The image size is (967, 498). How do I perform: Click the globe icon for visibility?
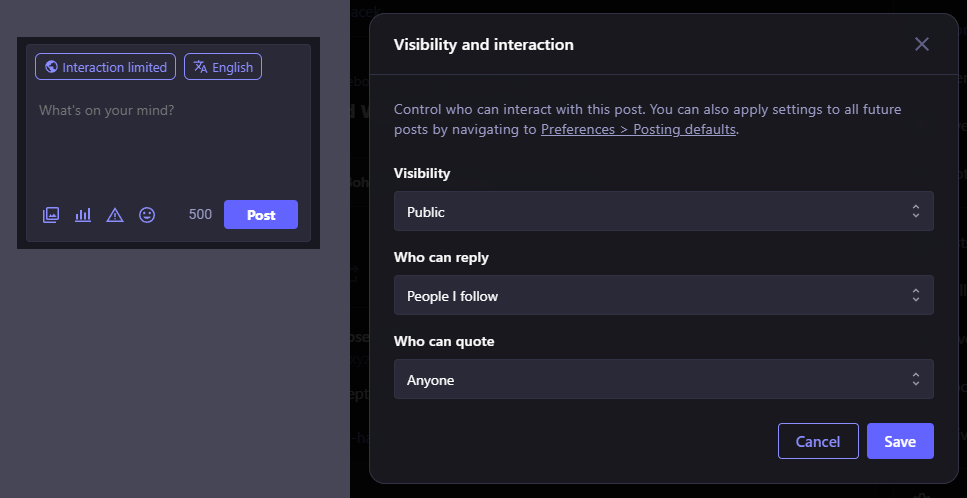(x=51, y=67)
